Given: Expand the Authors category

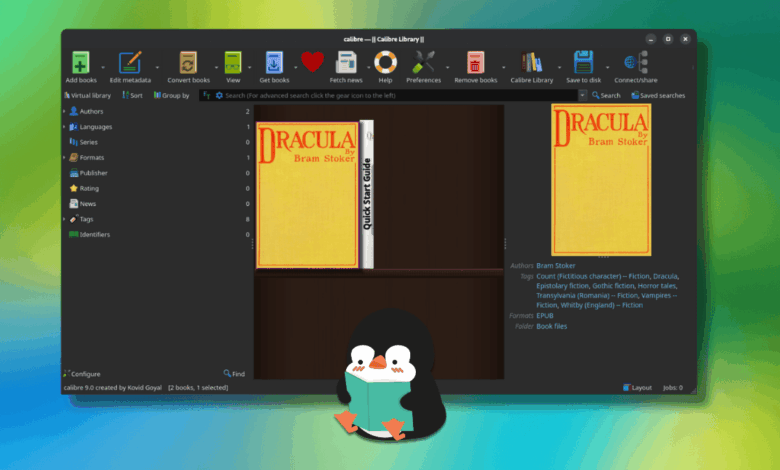Looking at the screenshot, I should tap(64, 111).
